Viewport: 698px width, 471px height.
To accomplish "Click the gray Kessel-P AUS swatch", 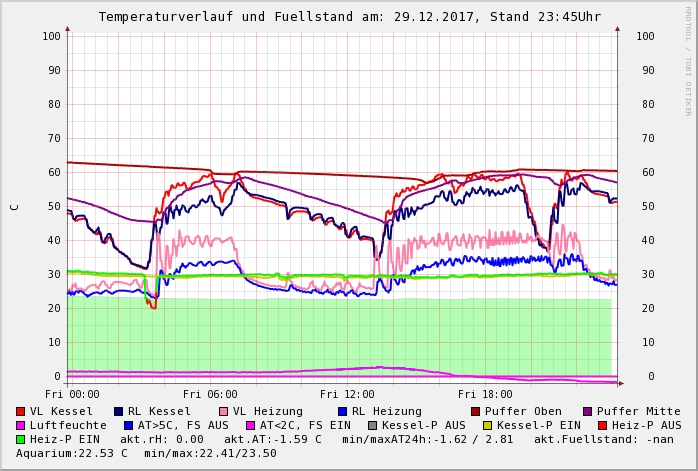I will (372, 425).
